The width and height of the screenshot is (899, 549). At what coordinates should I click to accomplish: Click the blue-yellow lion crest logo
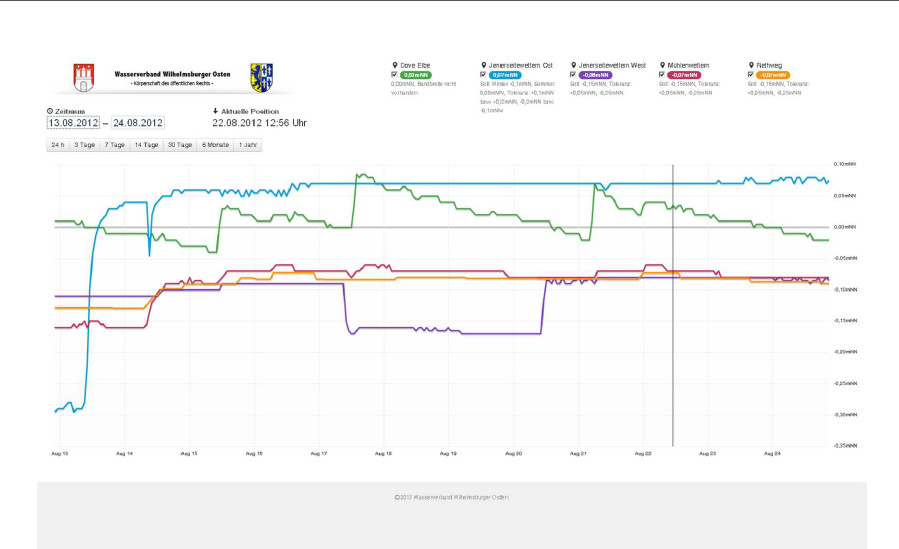click(261, 77)
